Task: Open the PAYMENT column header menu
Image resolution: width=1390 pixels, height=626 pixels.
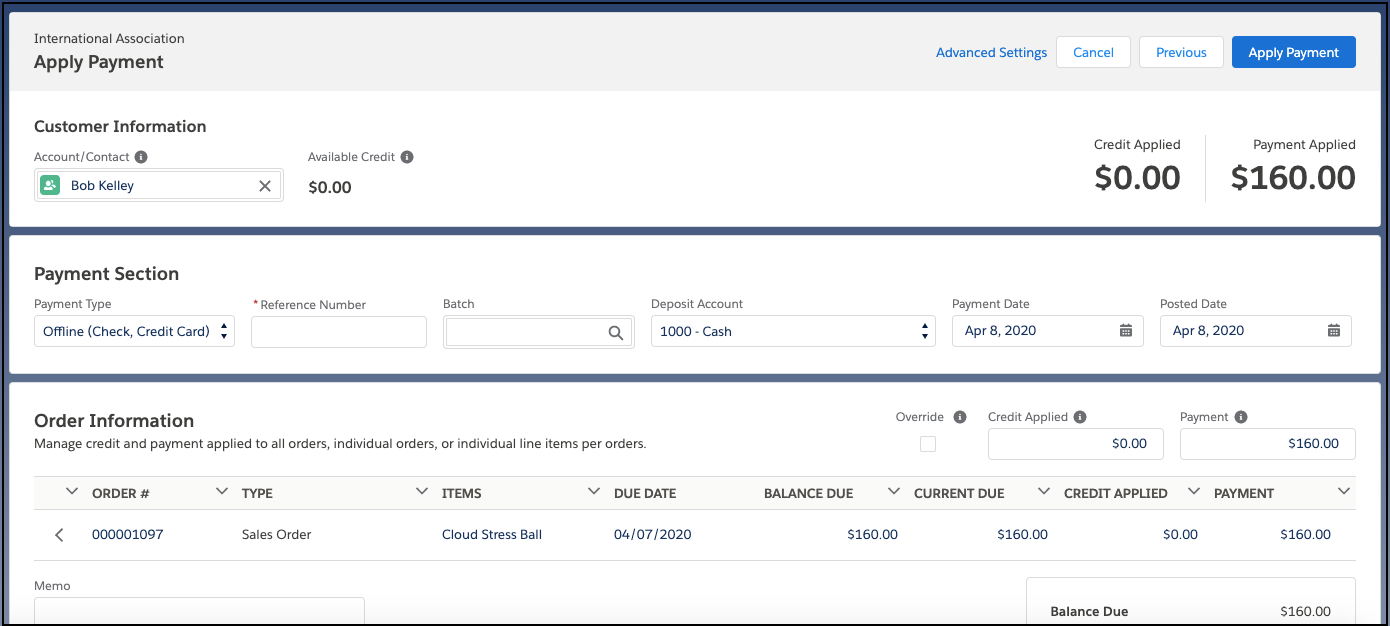Action: click(1344, 491)
